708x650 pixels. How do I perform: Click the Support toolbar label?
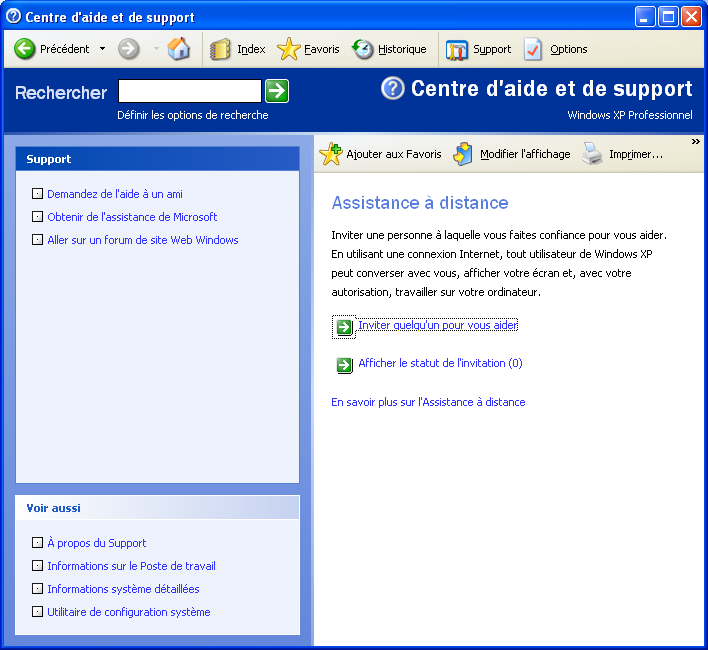click(492, 49)
